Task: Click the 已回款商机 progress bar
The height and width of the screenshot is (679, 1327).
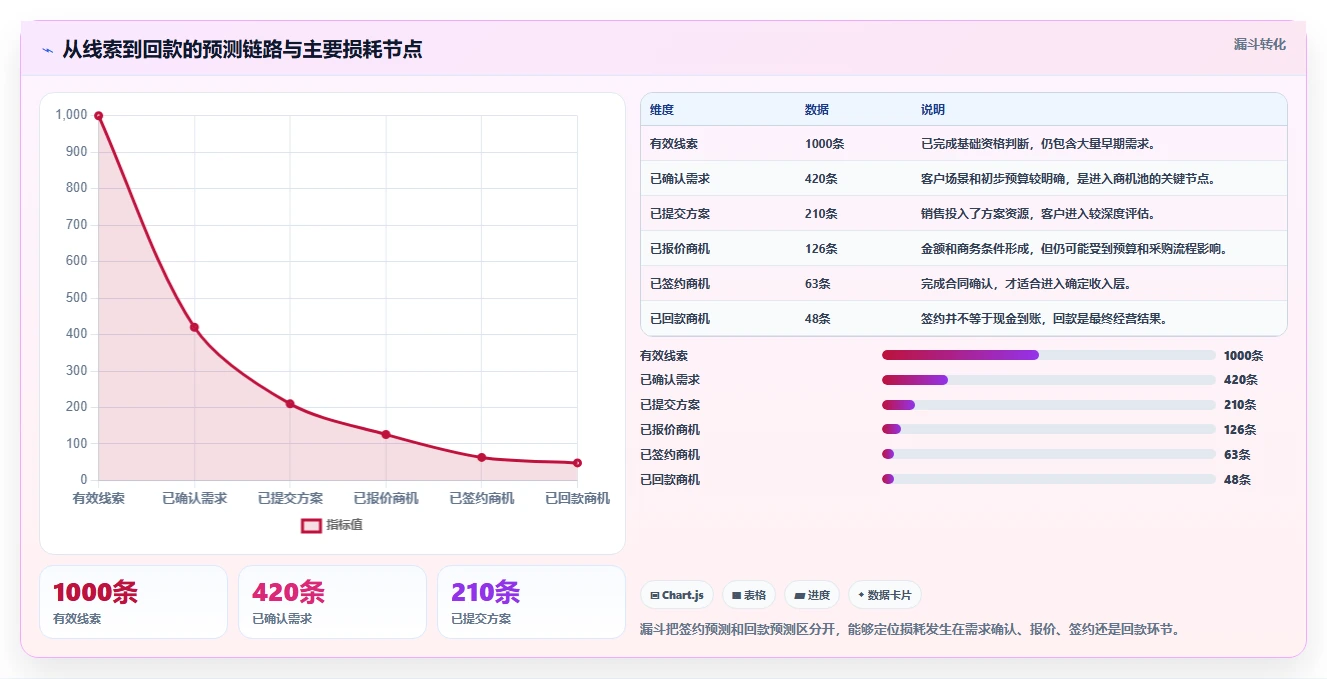Action: [1049, 479]
